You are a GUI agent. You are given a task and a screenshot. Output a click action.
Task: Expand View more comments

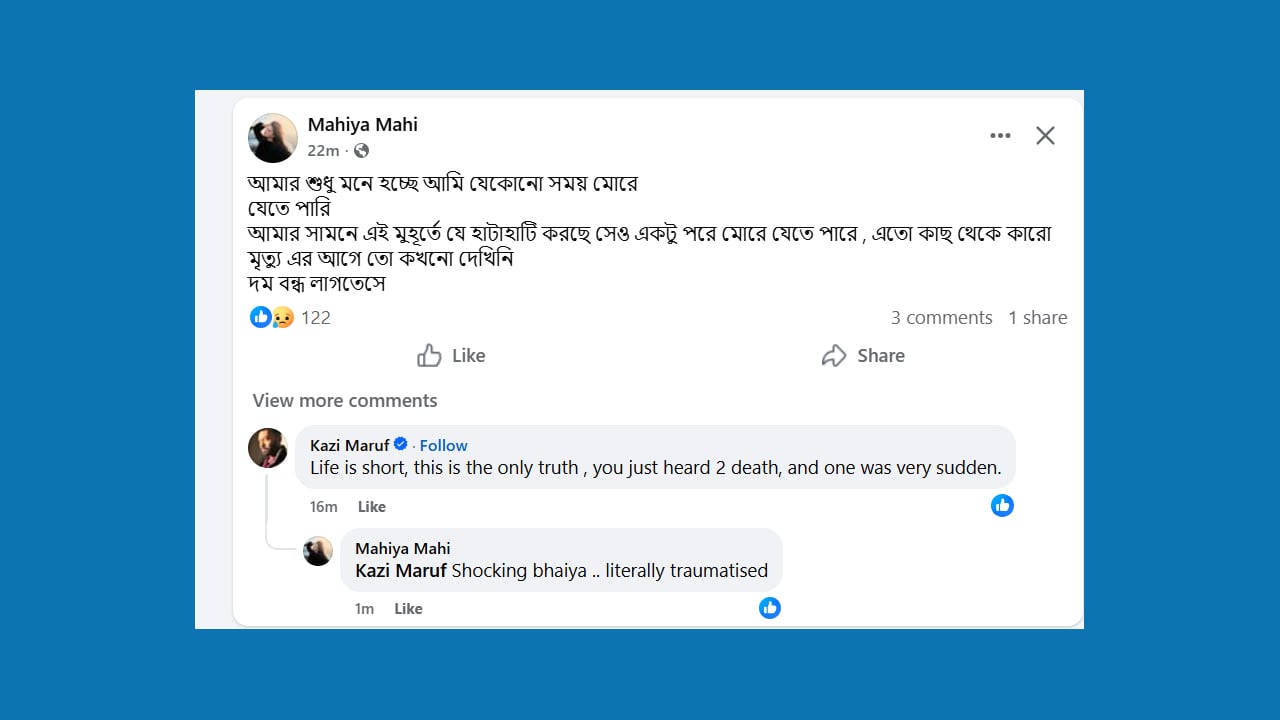pyautogui.click(x=345, y=401)
